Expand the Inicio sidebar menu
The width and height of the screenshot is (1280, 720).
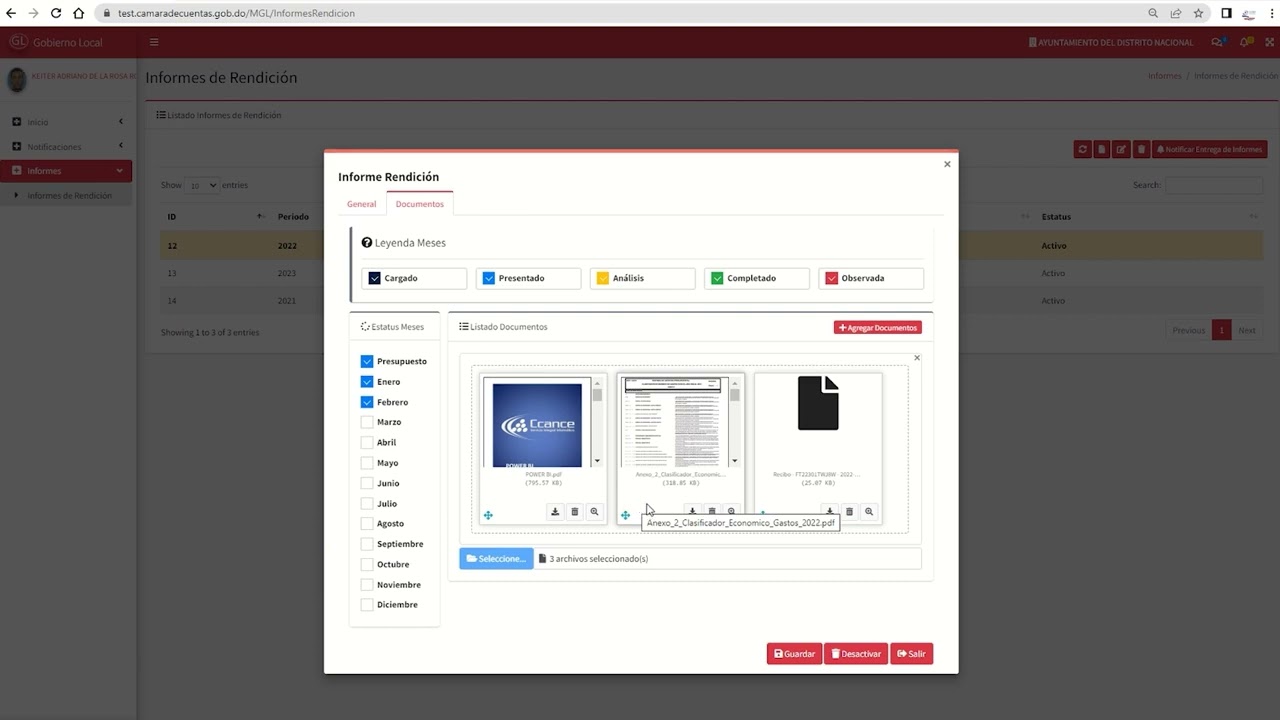(x=68, y=122)
